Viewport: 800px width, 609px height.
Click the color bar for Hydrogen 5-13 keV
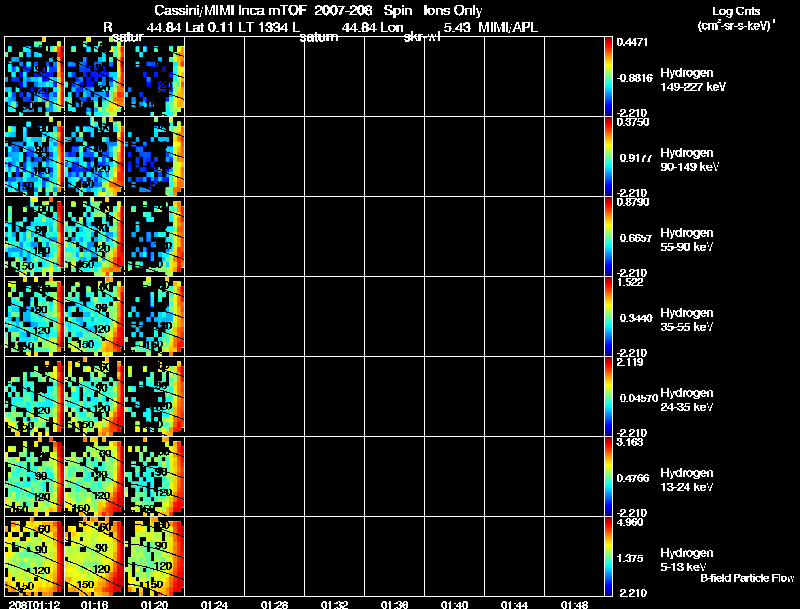(610, 556)
